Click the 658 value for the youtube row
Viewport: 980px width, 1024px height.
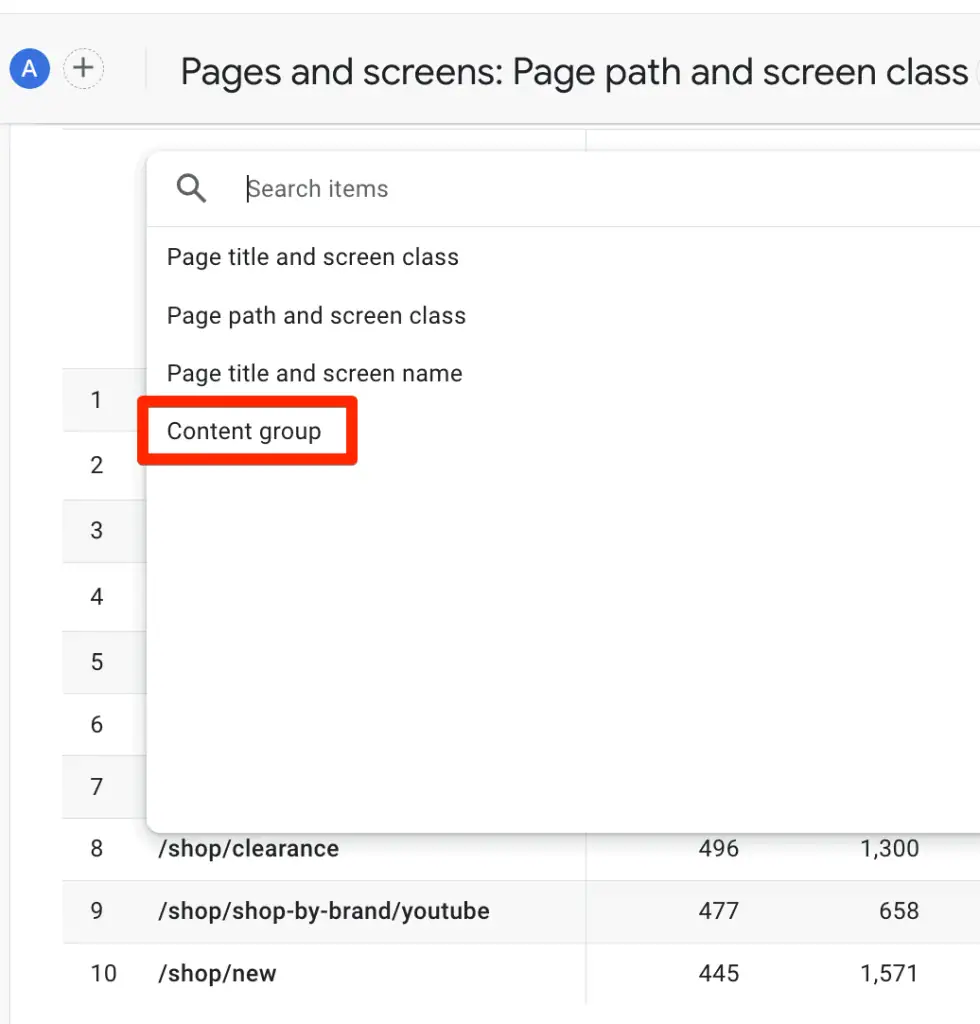click(x=899, y=911)
